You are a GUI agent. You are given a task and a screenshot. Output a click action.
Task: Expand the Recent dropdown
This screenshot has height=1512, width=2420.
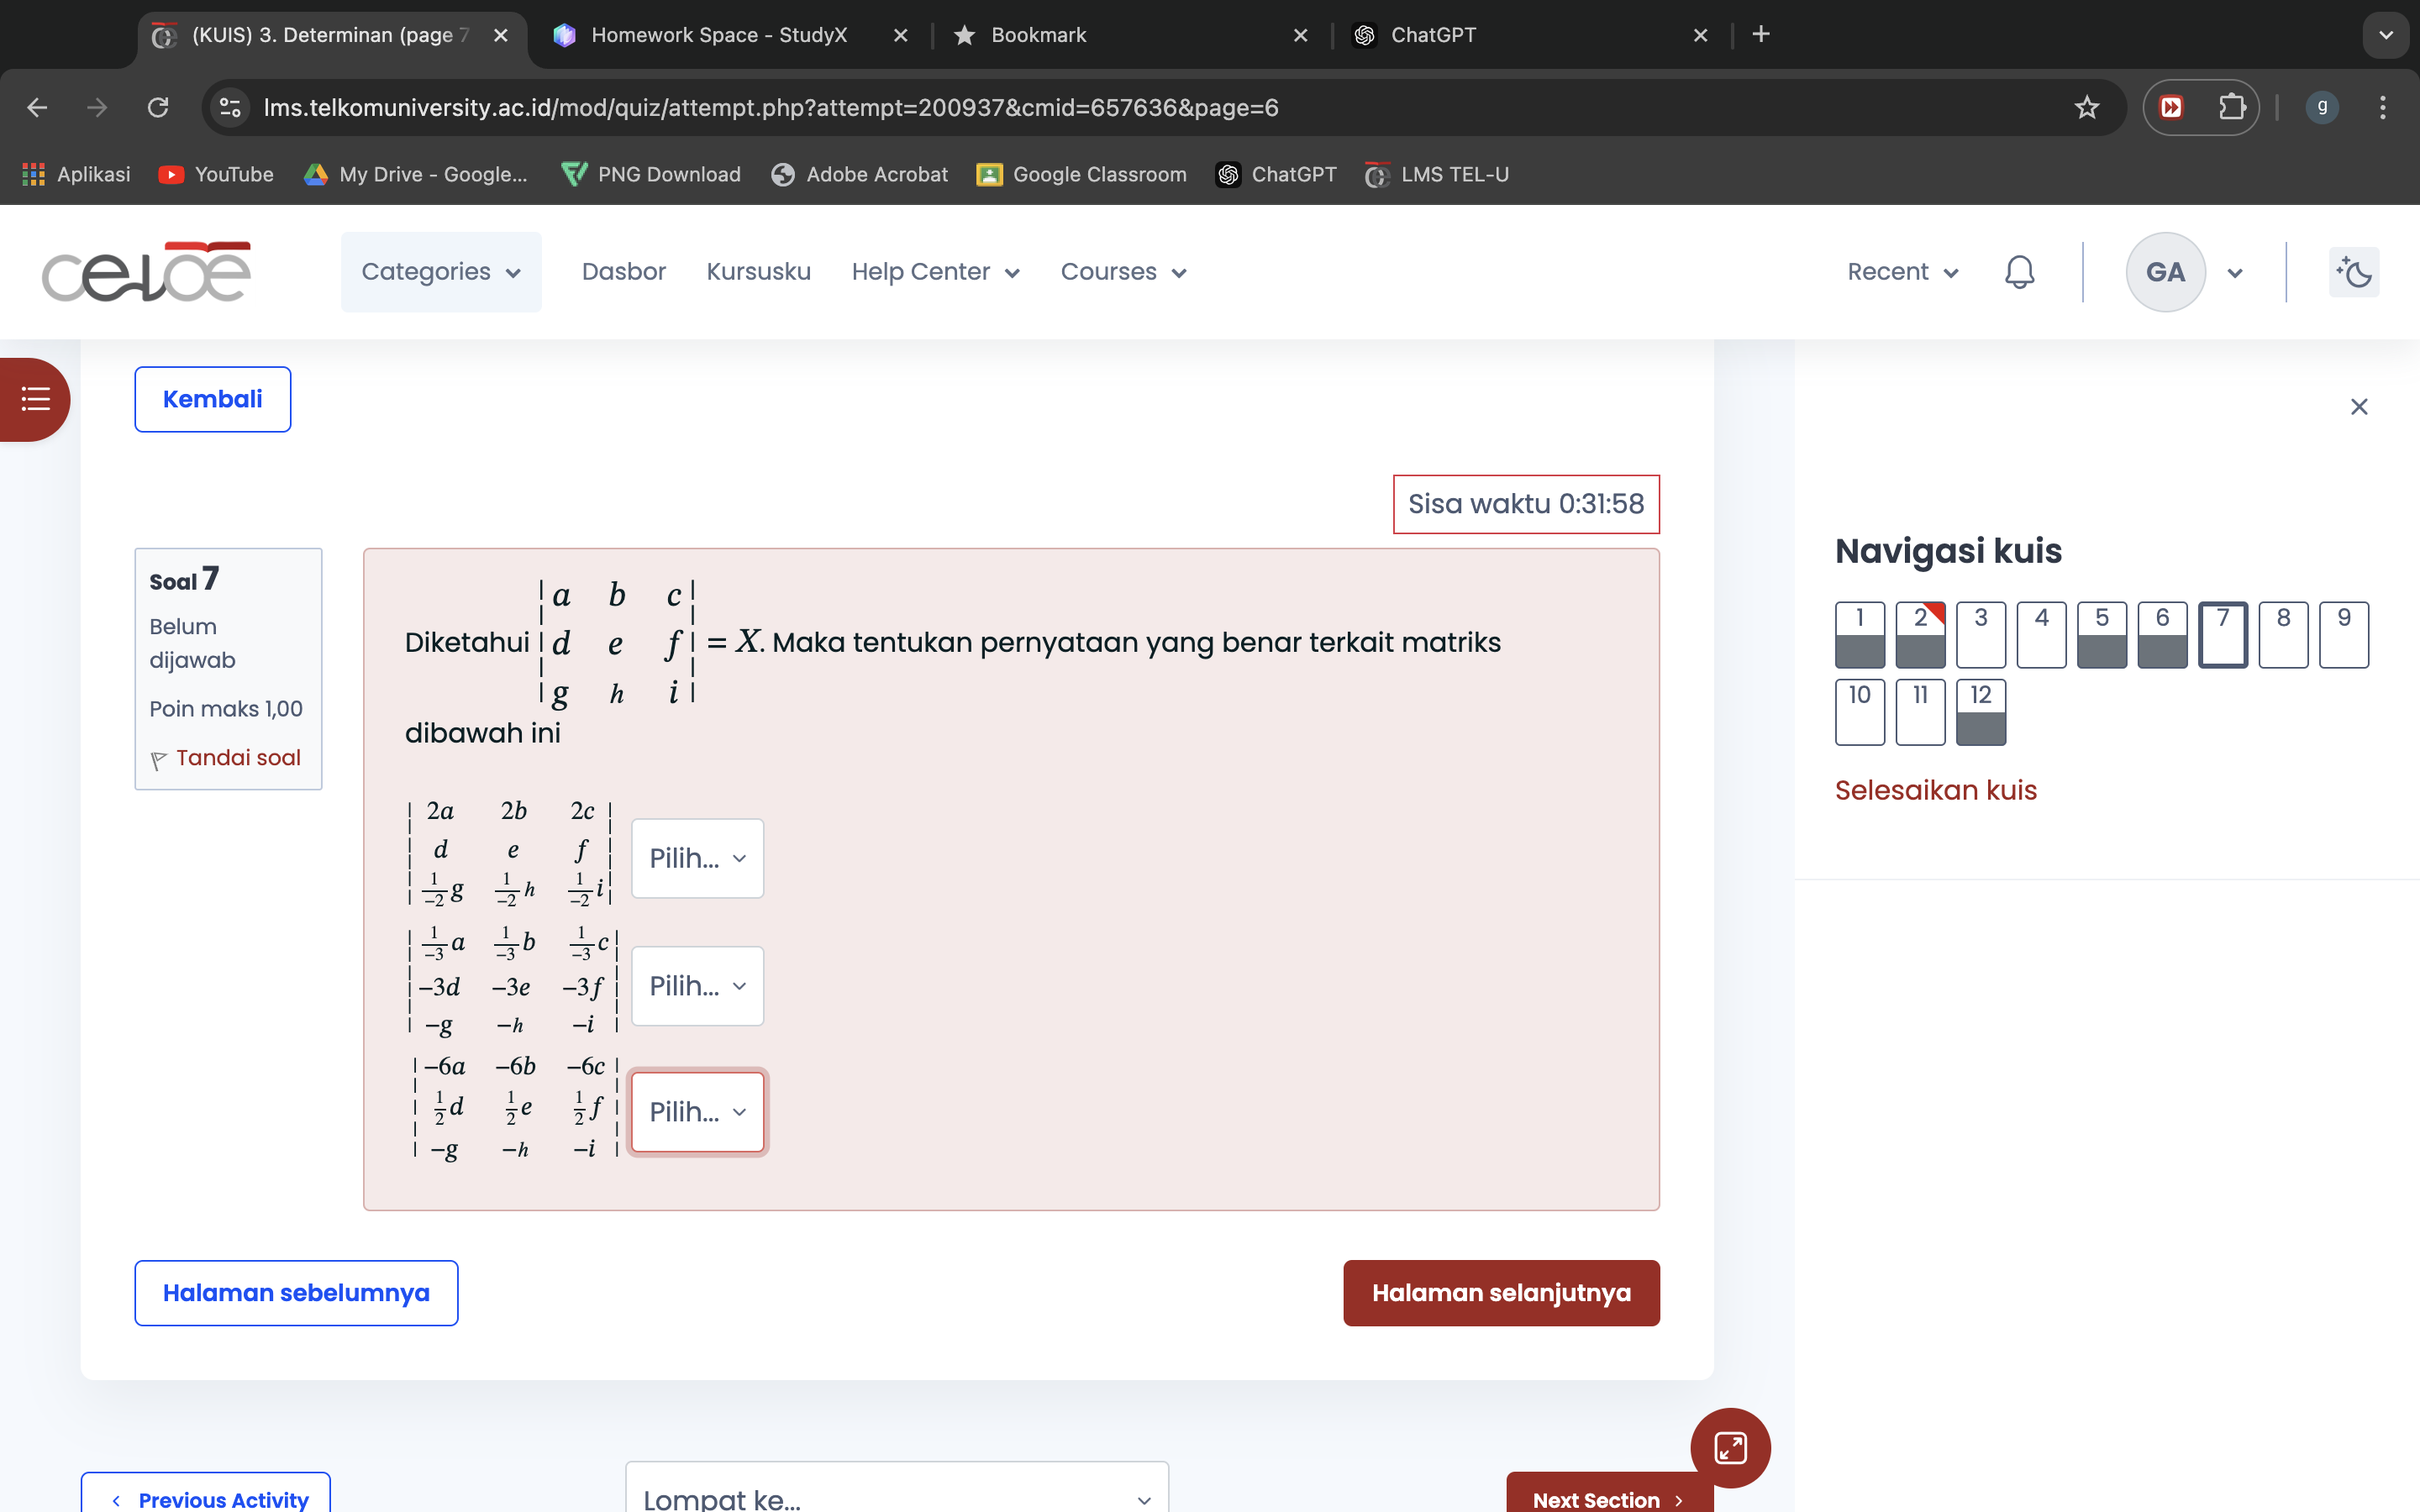point(1902,272)
